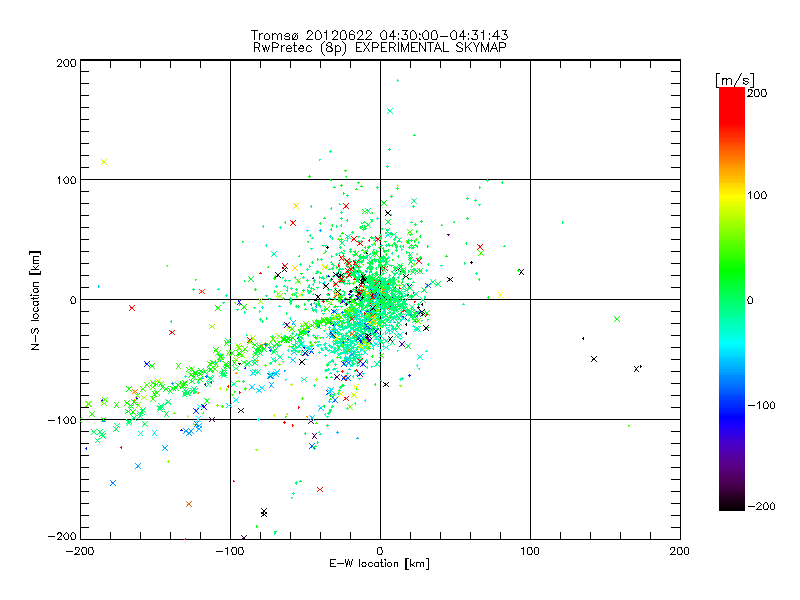The height and width of the screenshot is (600, 800).
Task: Click the subtitle 'RwPretec (8p) EXPERIMENTAL SKYMAP'
Action: pyautogui.click(x=380, y=48)
